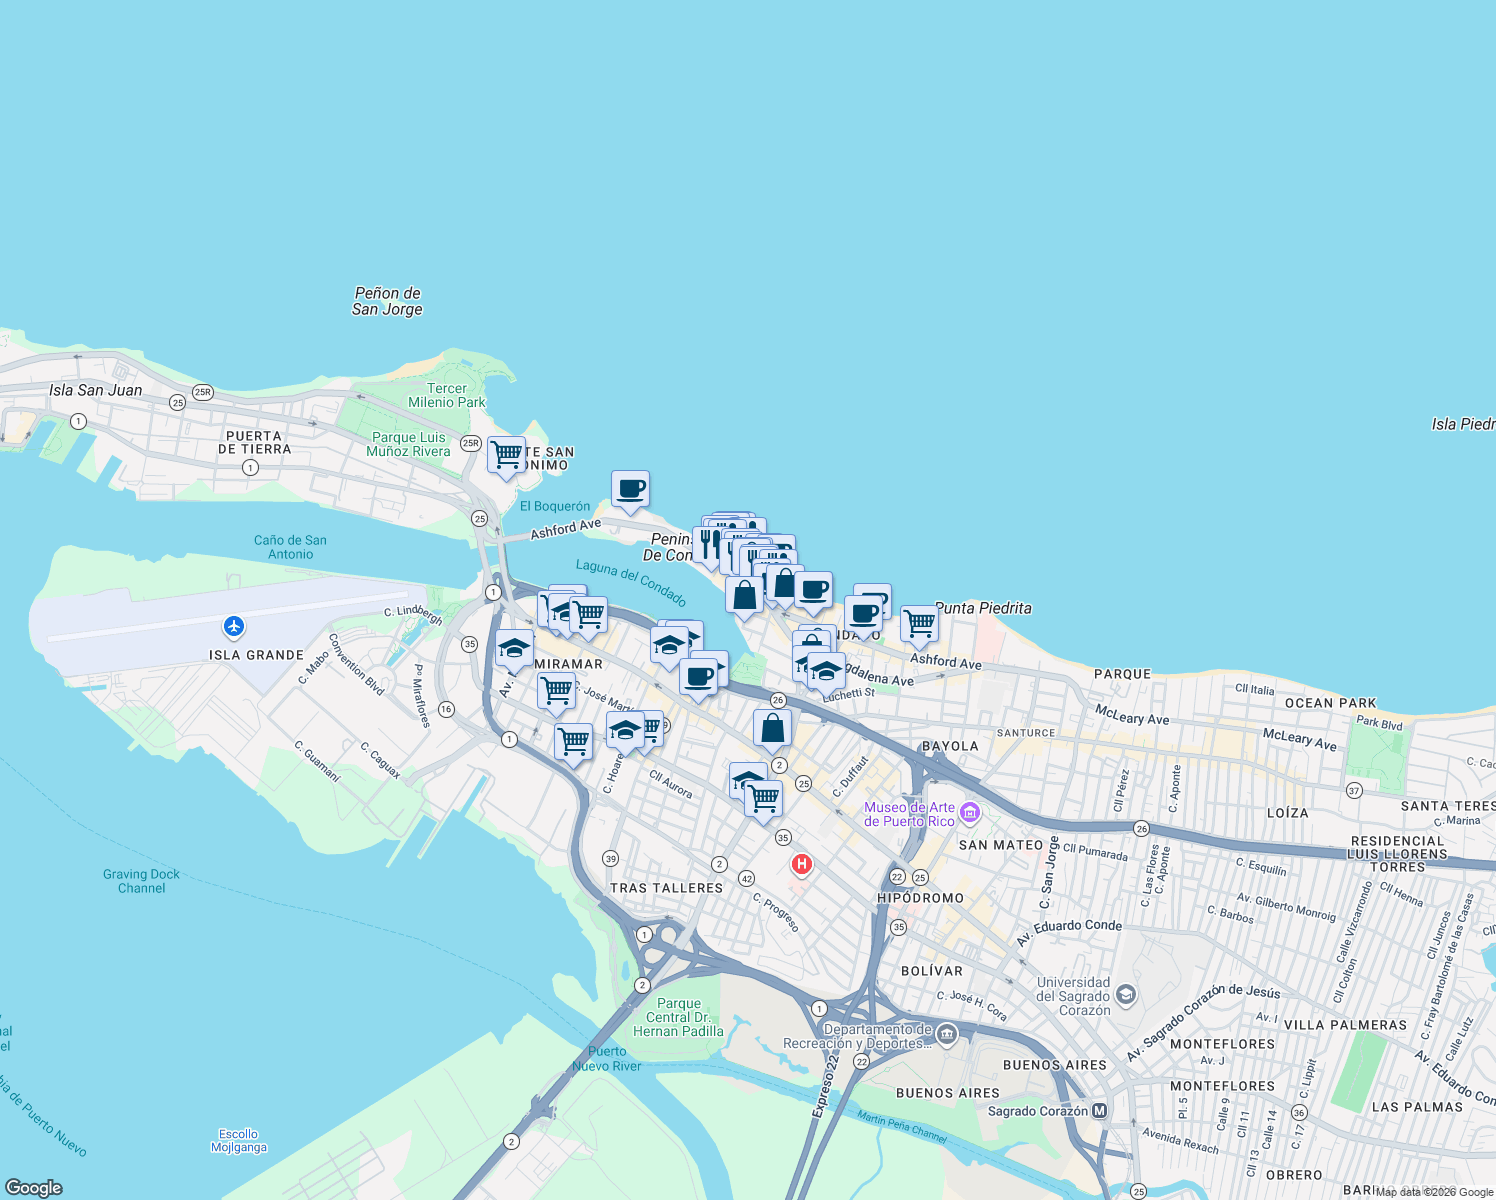Click the Parque Central Dr. Hernan Padilla label

tap(679, 1017)
